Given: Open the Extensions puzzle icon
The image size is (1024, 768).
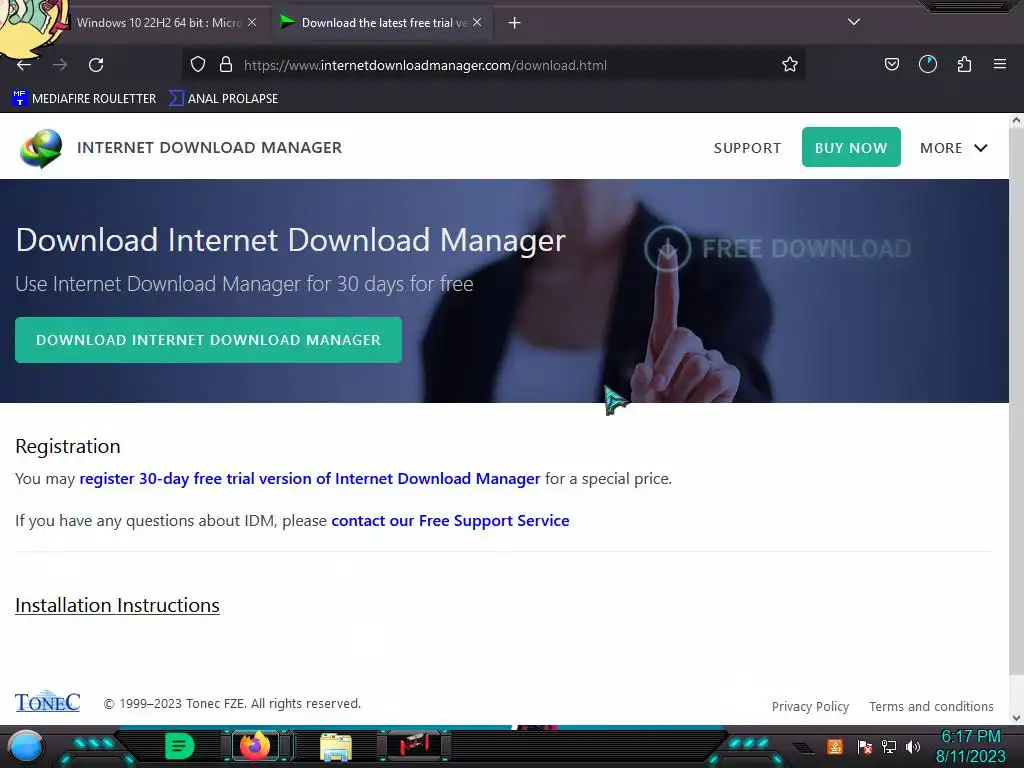Looking at the screenshot, I should [964, 65].
